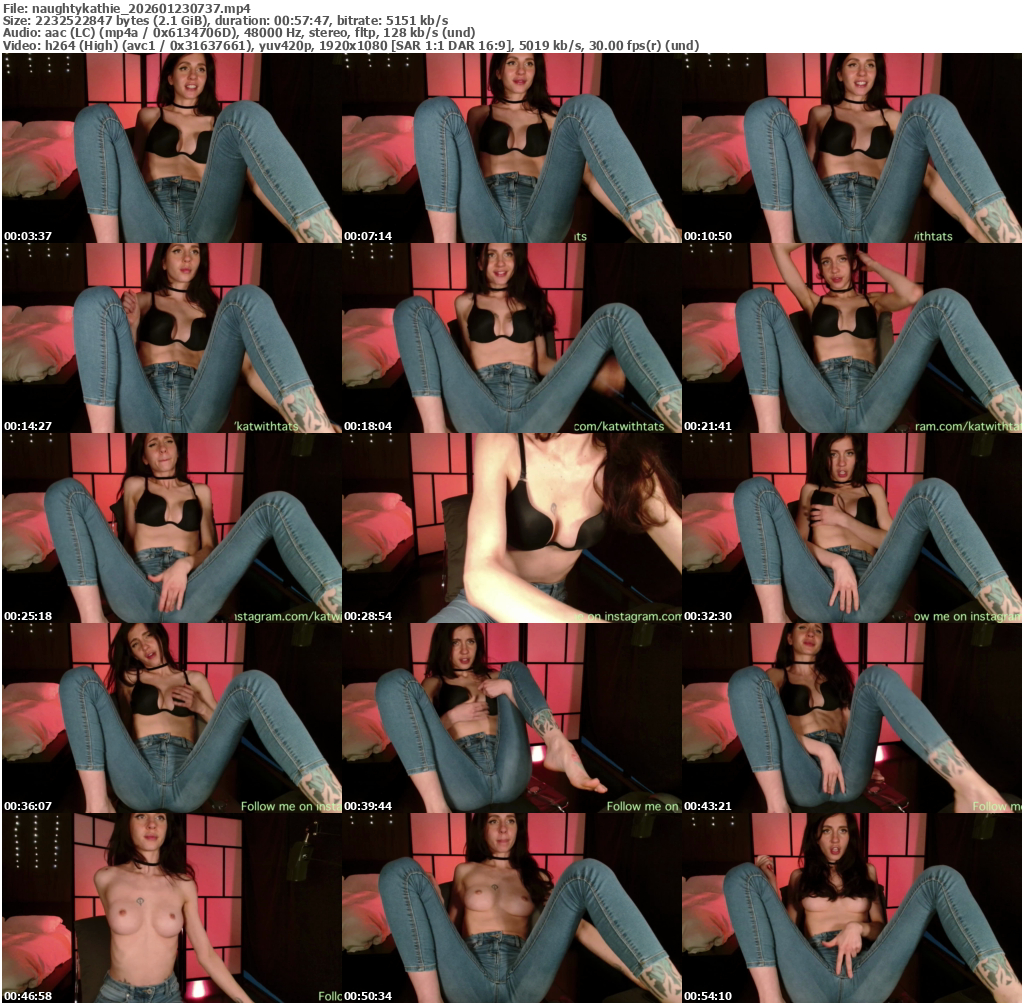Click the File name line in header
The image size is (1024, 1003).
click(126, 8)
